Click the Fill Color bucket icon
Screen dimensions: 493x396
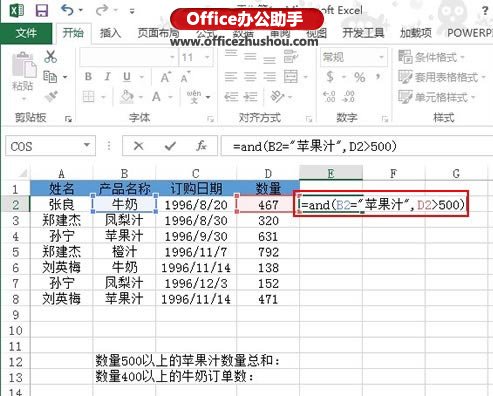(127, 97)
